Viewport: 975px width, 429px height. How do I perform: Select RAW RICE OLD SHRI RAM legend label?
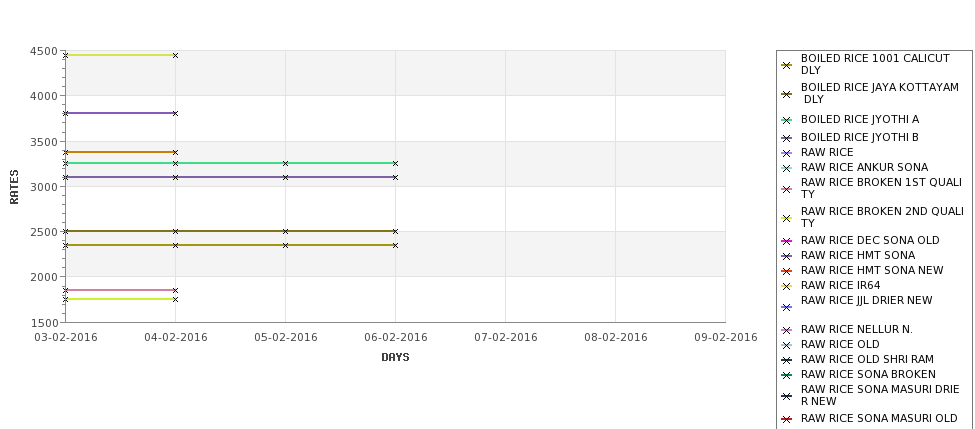pyautogui.click(x=867, y=359)
